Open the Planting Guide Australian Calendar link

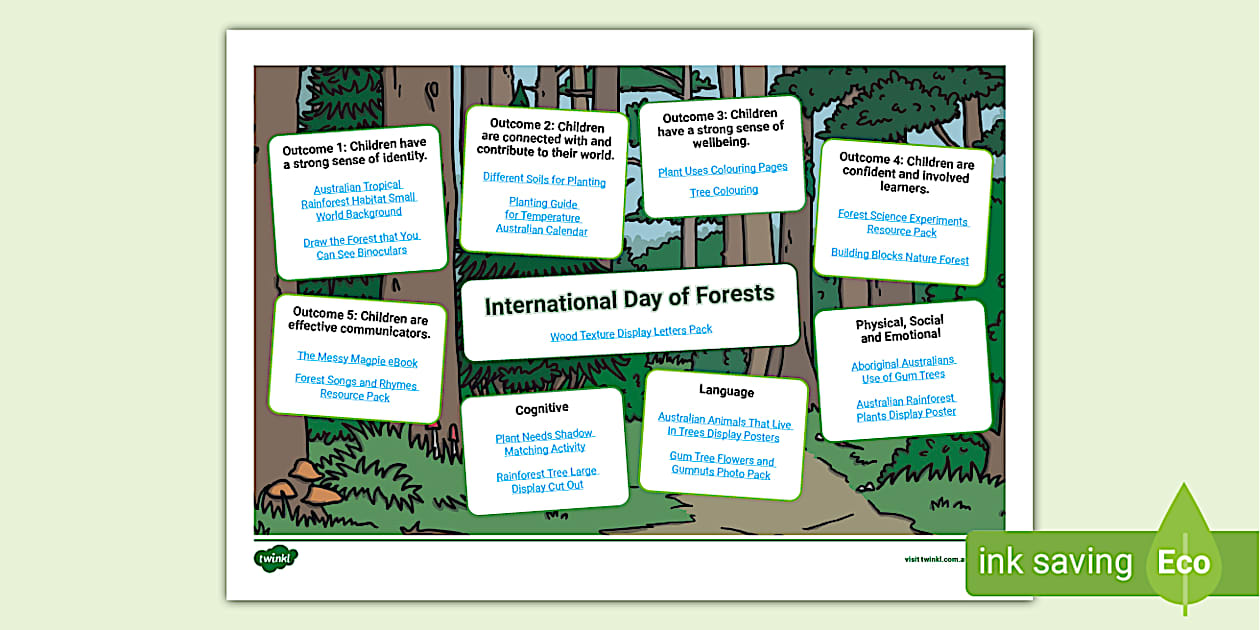pos(541,217)
